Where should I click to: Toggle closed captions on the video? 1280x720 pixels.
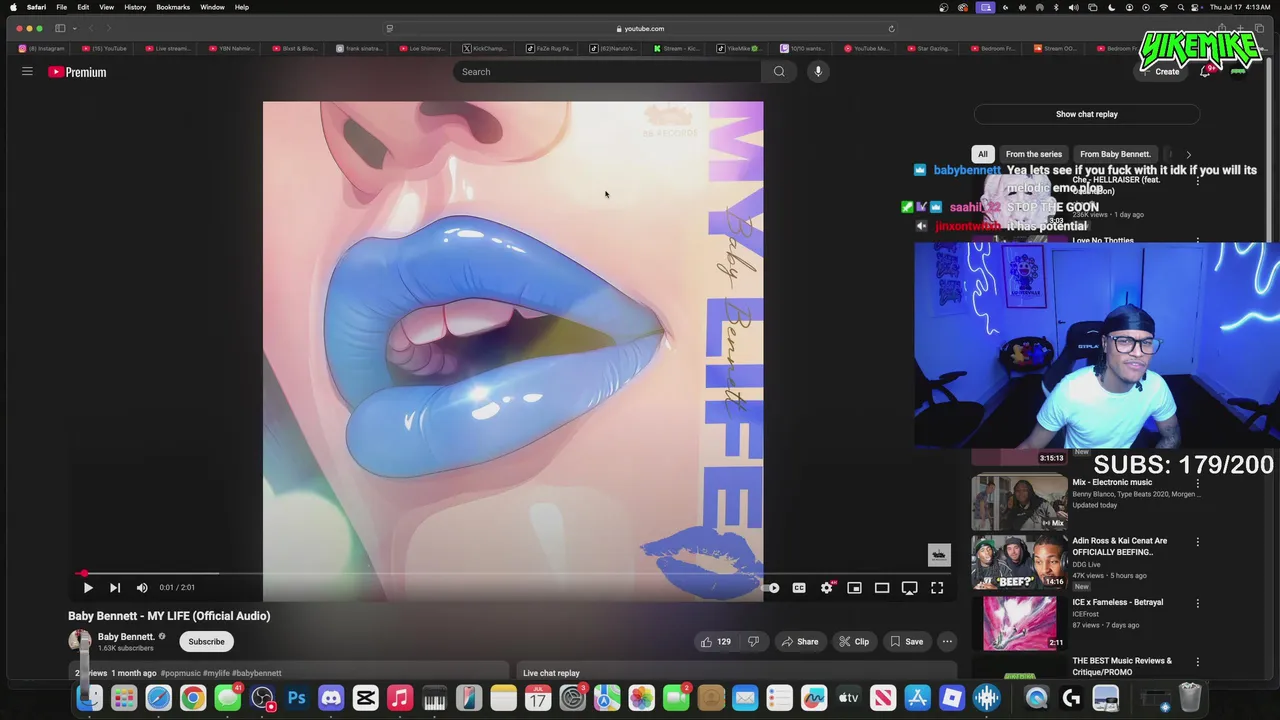799,588
